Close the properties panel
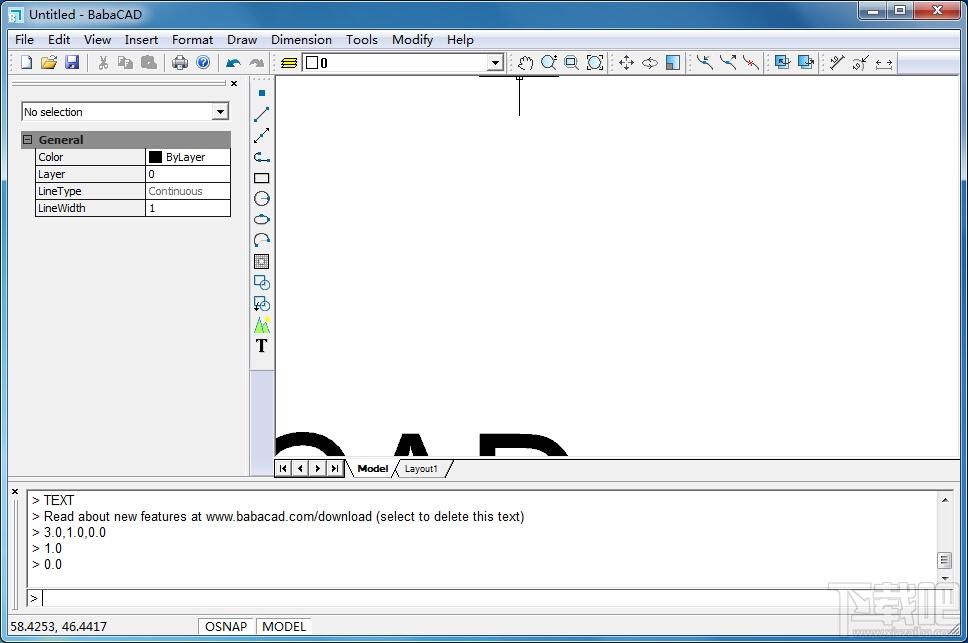968x643 pixels. 234,83
